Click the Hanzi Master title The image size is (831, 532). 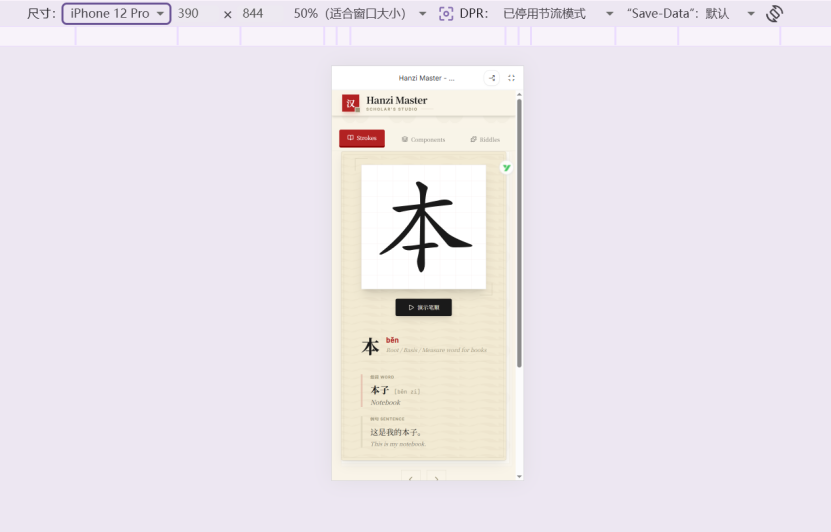tap(396, 100)
